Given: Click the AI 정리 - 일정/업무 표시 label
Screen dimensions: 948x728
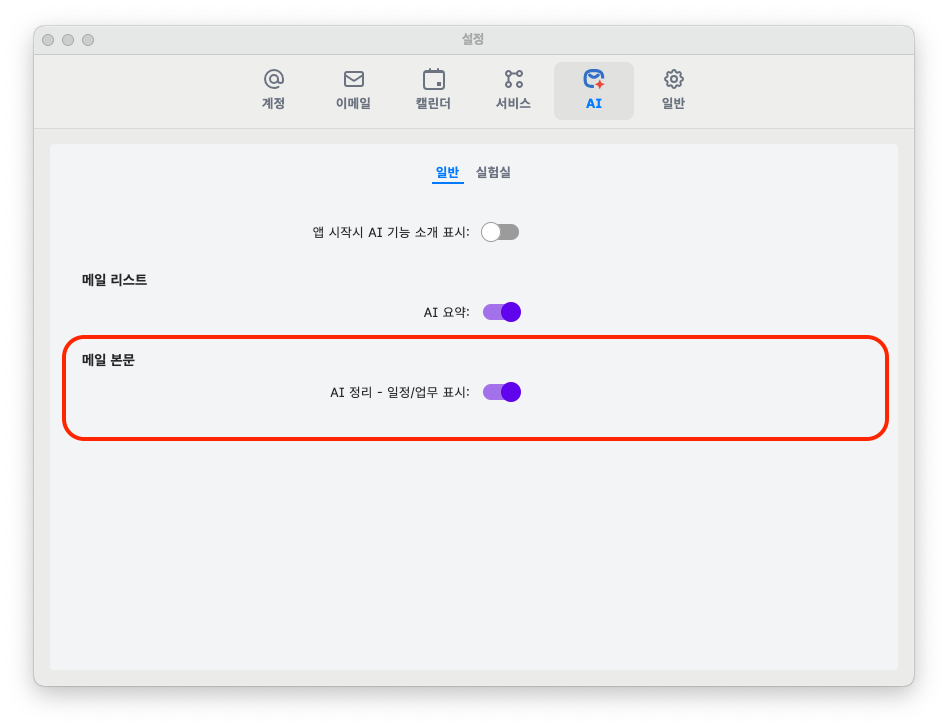Looking at the screenshot, I should tap(400, 392).
